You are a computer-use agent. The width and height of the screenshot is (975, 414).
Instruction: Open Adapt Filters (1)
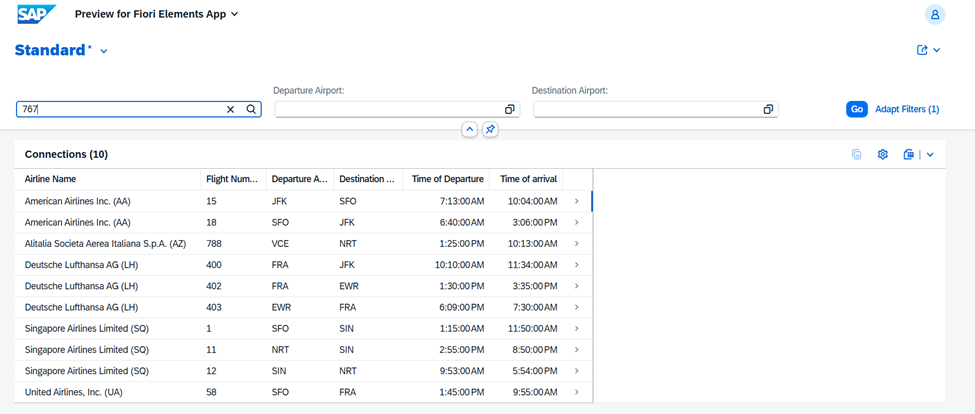tap(907, 110)
